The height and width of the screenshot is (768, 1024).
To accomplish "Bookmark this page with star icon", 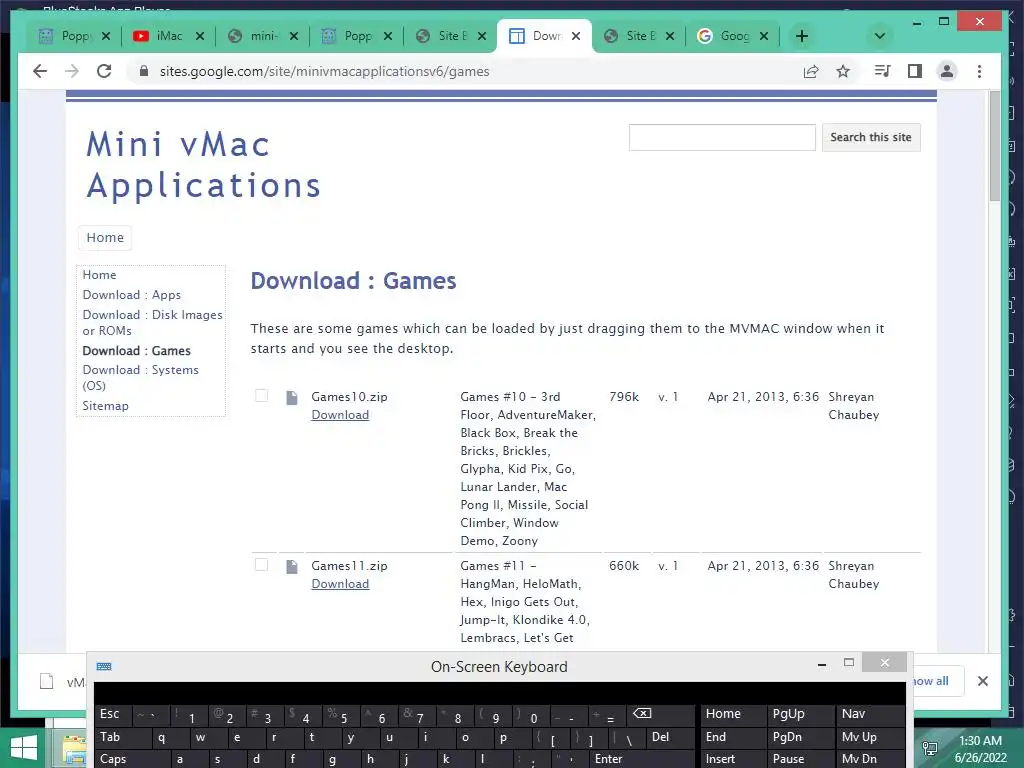I will point(843,71).
